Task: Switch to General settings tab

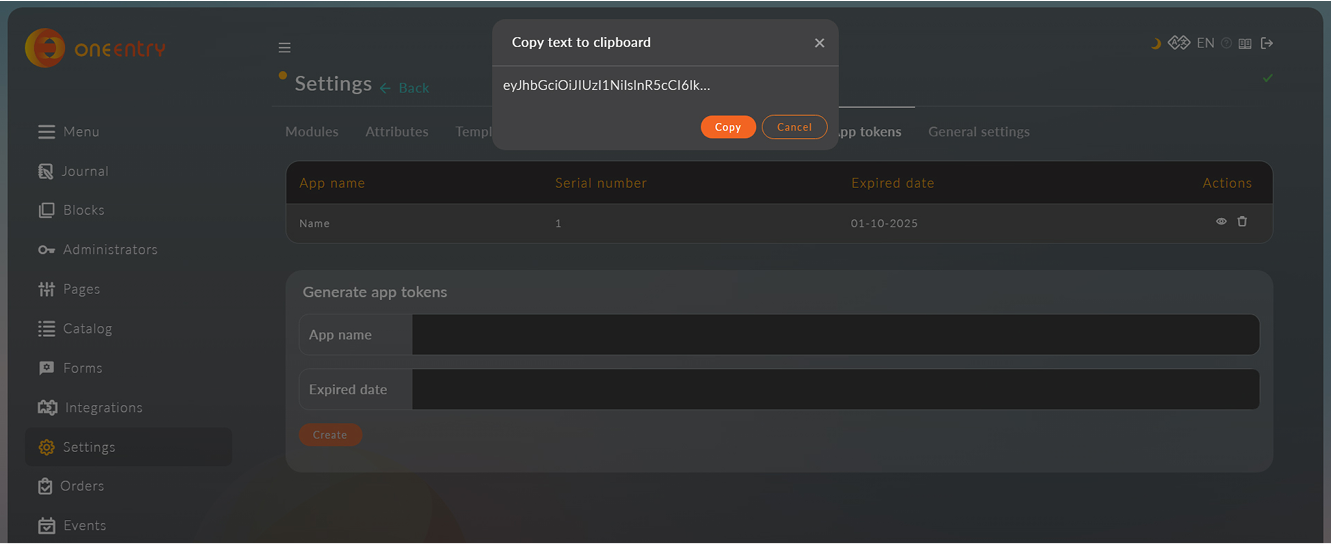Action: click(x=978, y=132)
